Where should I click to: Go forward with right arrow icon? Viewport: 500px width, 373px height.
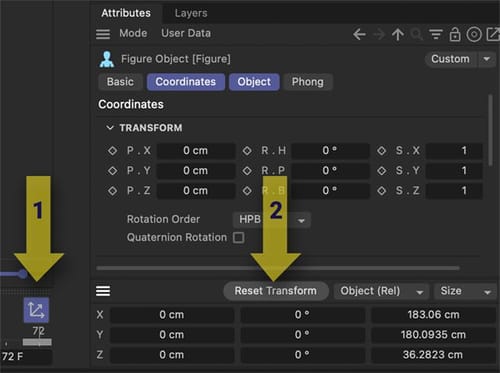click(379, 34)
